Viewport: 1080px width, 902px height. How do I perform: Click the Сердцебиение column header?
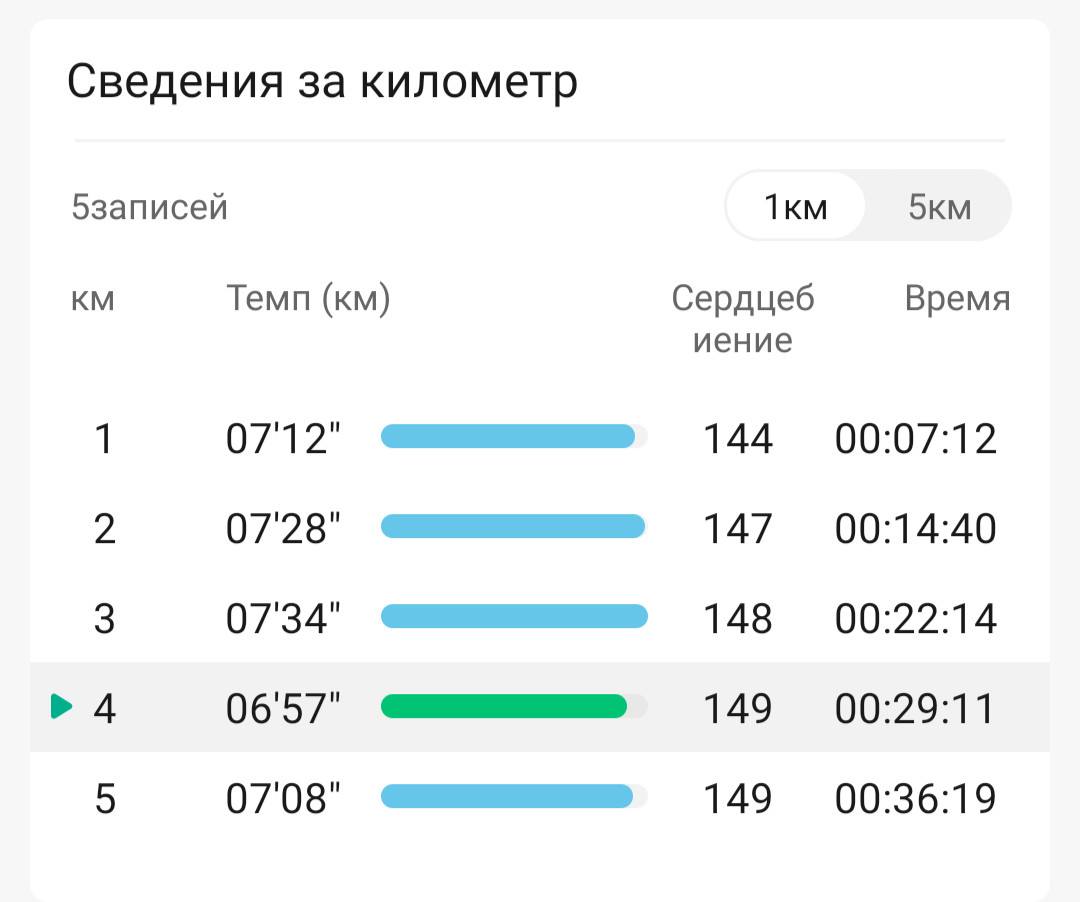click(x=742, y=319)
